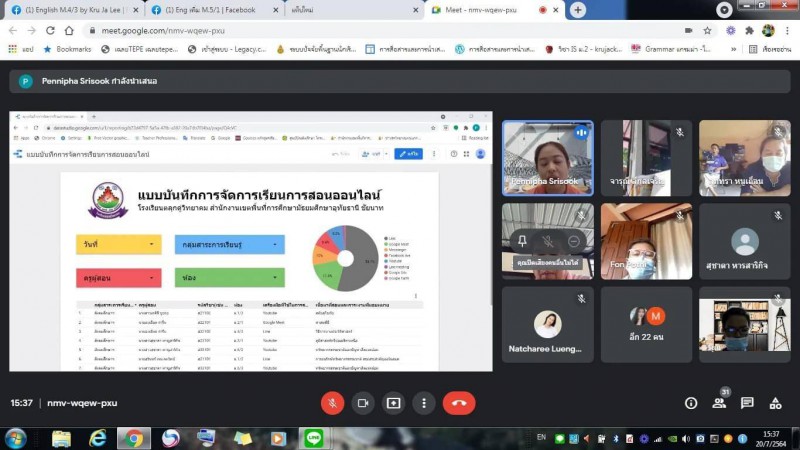The width and height of the screenshot is (800, 450).
Task: Switch to the English M.4/3 Facebook tab
Action: click(x=72, y=9)
